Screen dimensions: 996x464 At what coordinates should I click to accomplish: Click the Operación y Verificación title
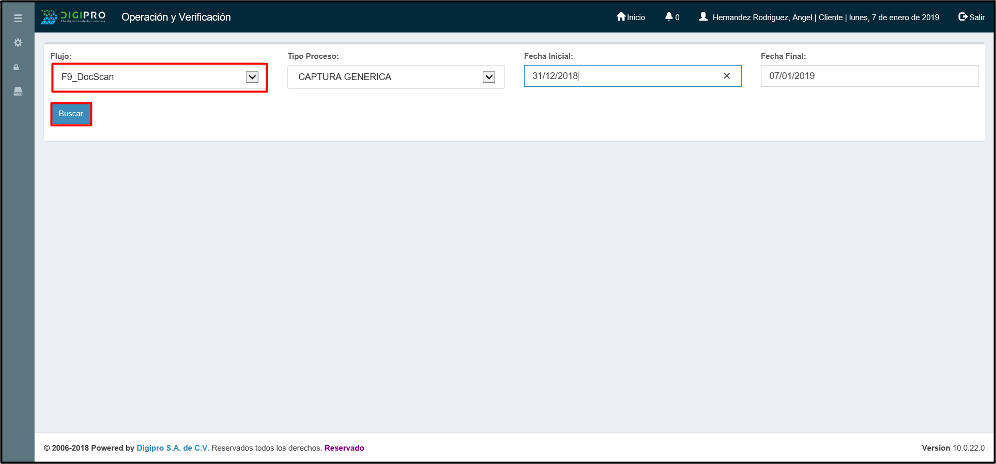[x=175, y=17]
